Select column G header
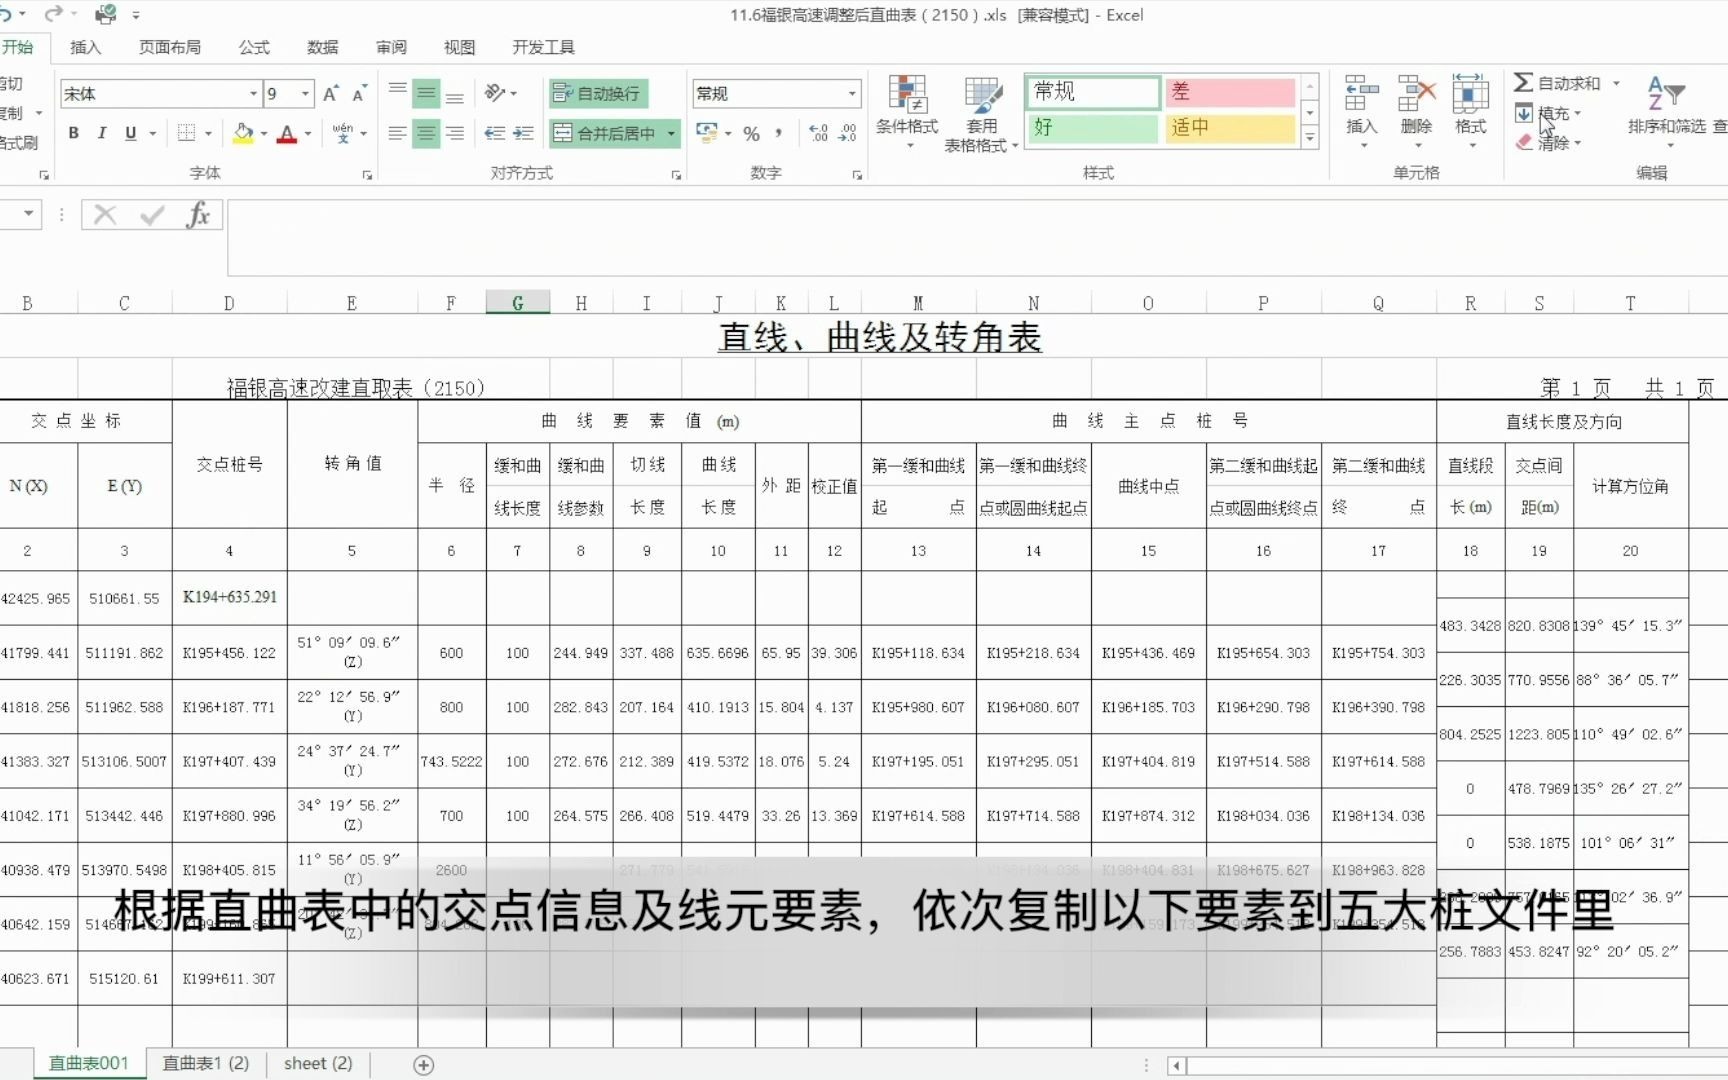This screenshot has width=1728, height=1080. tap(518, 303)
